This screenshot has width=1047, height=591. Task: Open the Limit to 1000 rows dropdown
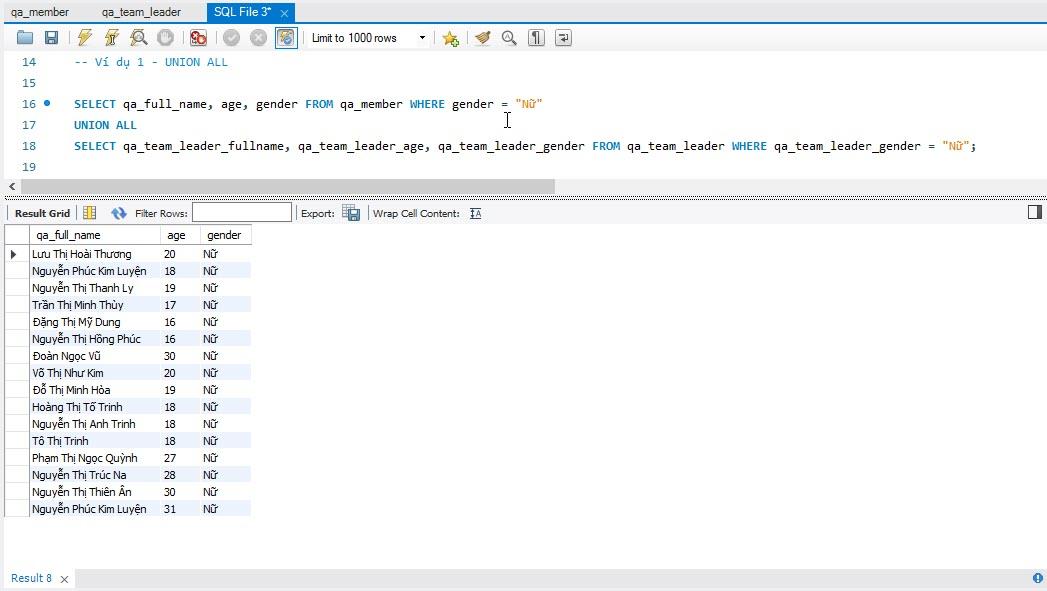(x=368, y=38)
